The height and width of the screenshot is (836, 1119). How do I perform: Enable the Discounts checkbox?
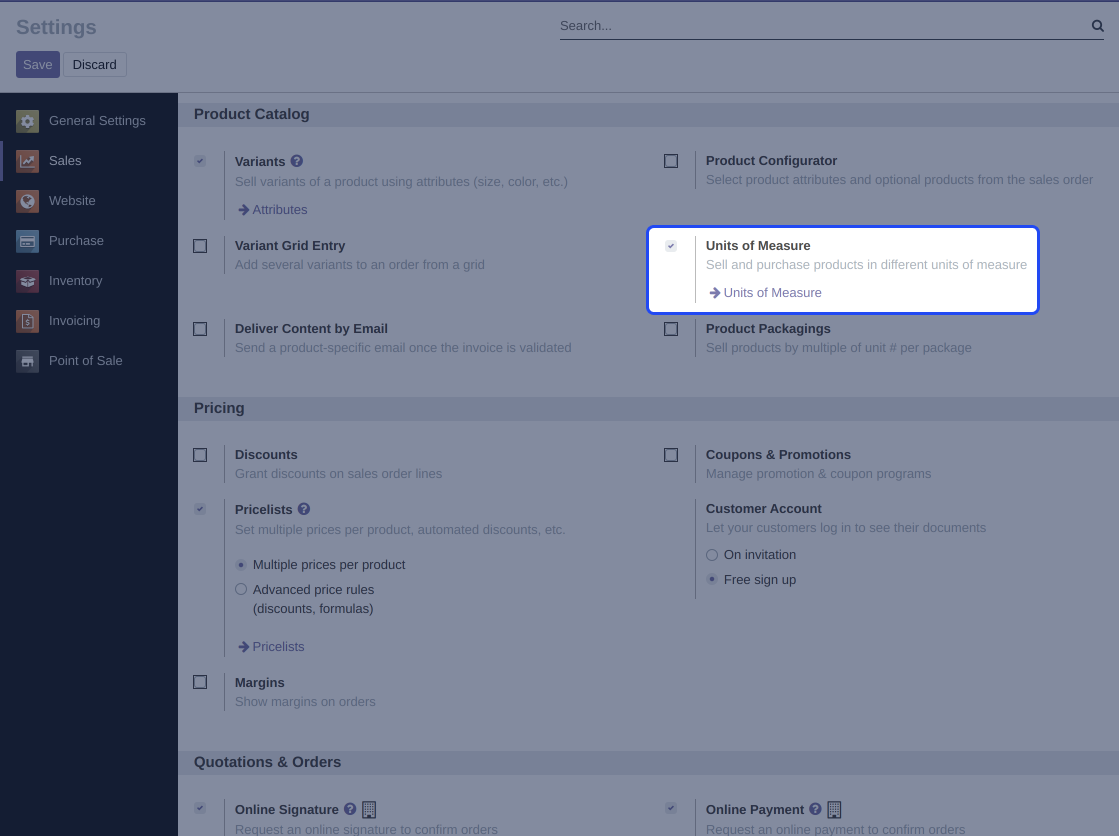pos(200,455)
